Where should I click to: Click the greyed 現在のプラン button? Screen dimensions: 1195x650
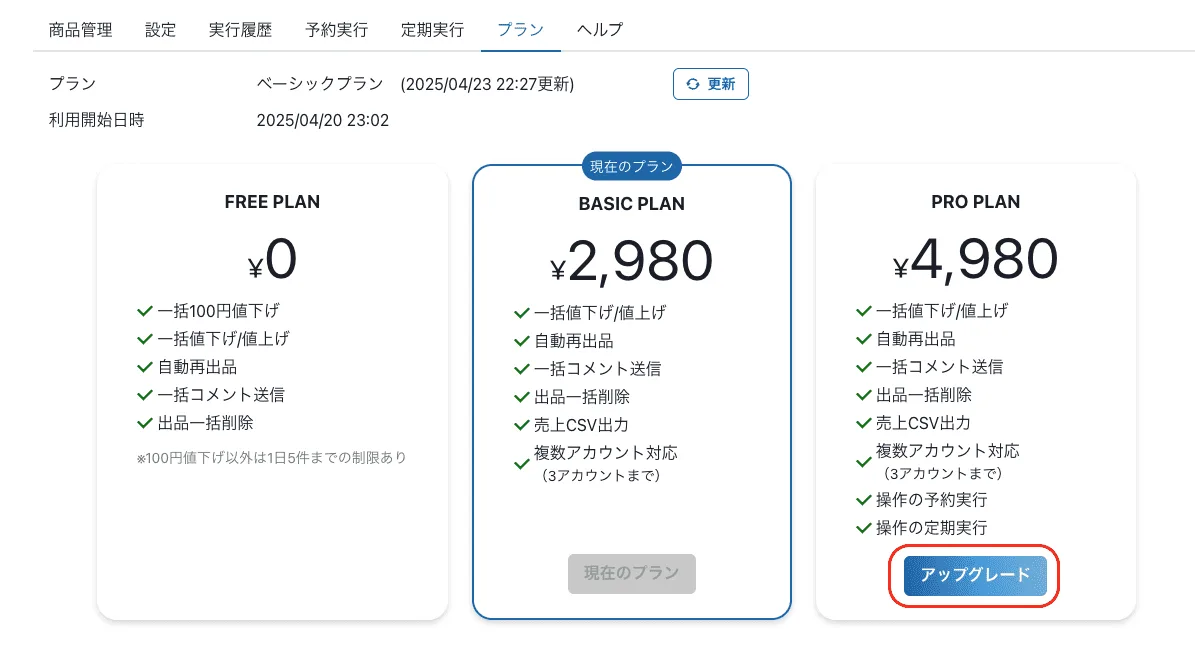[x=631, y=574]
